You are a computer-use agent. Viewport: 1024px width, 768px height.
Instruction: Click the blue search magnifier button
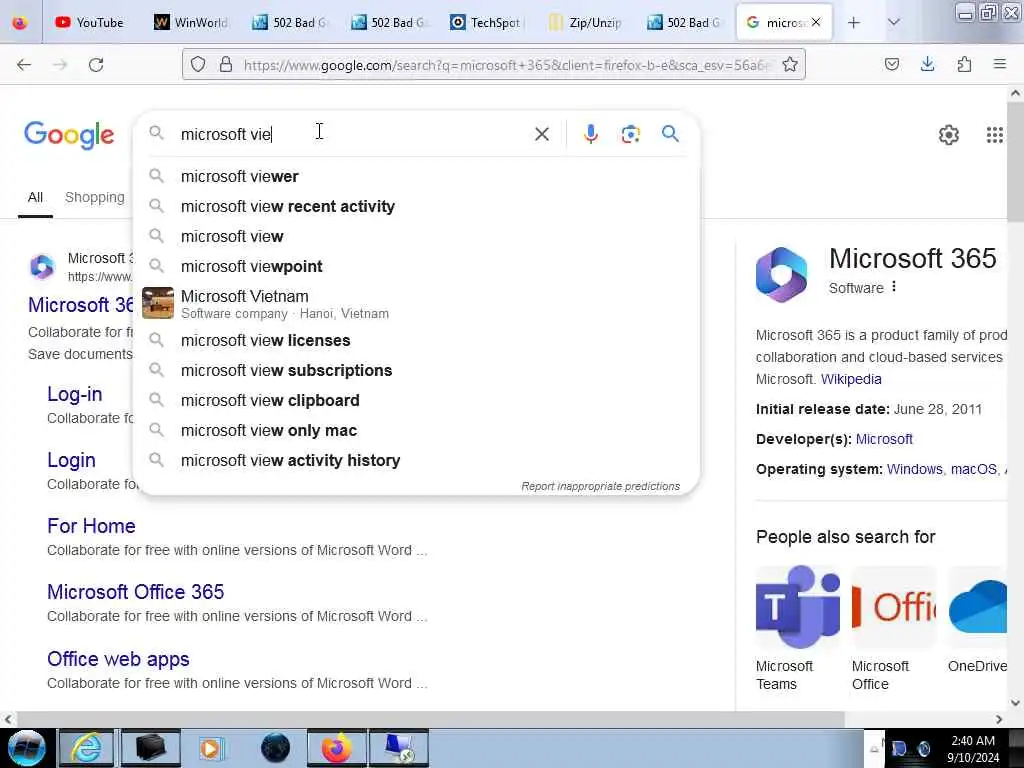(670, 134)
